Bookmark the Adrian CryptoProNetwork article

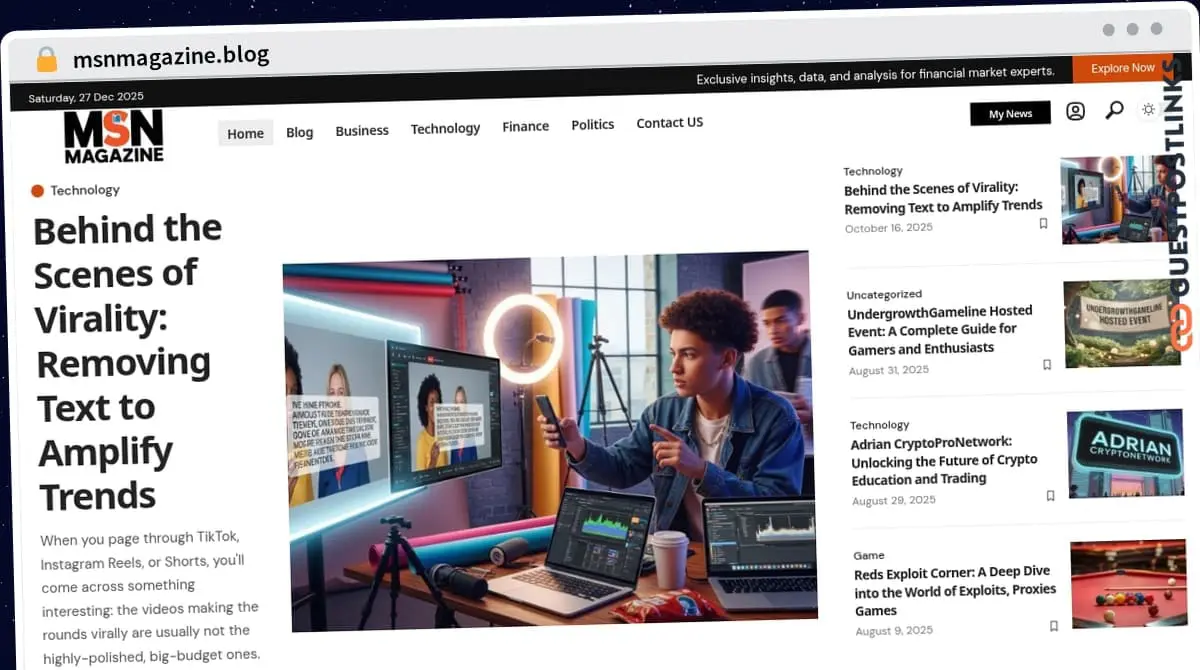(x=1050, y=496)
